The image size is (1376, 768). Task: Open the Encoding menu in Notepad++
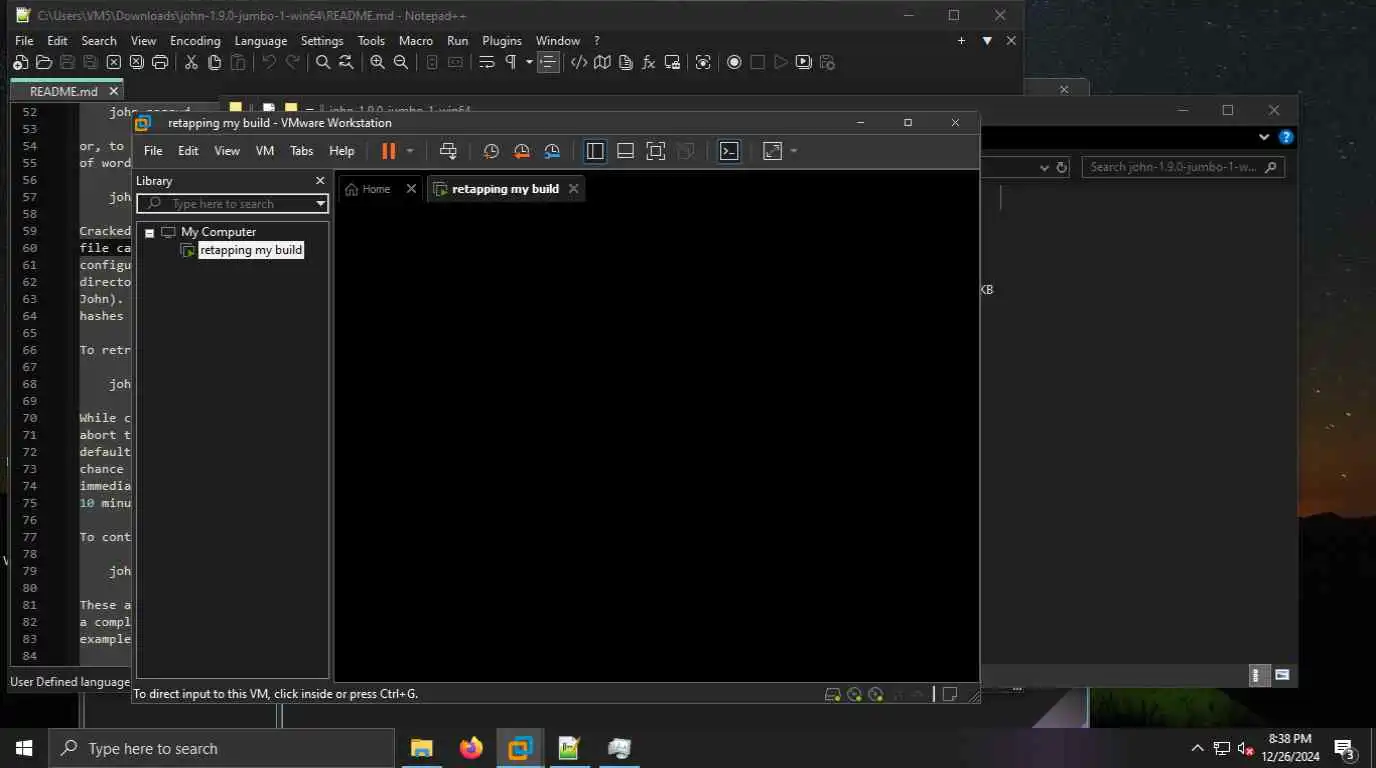(x=195, y=41)
